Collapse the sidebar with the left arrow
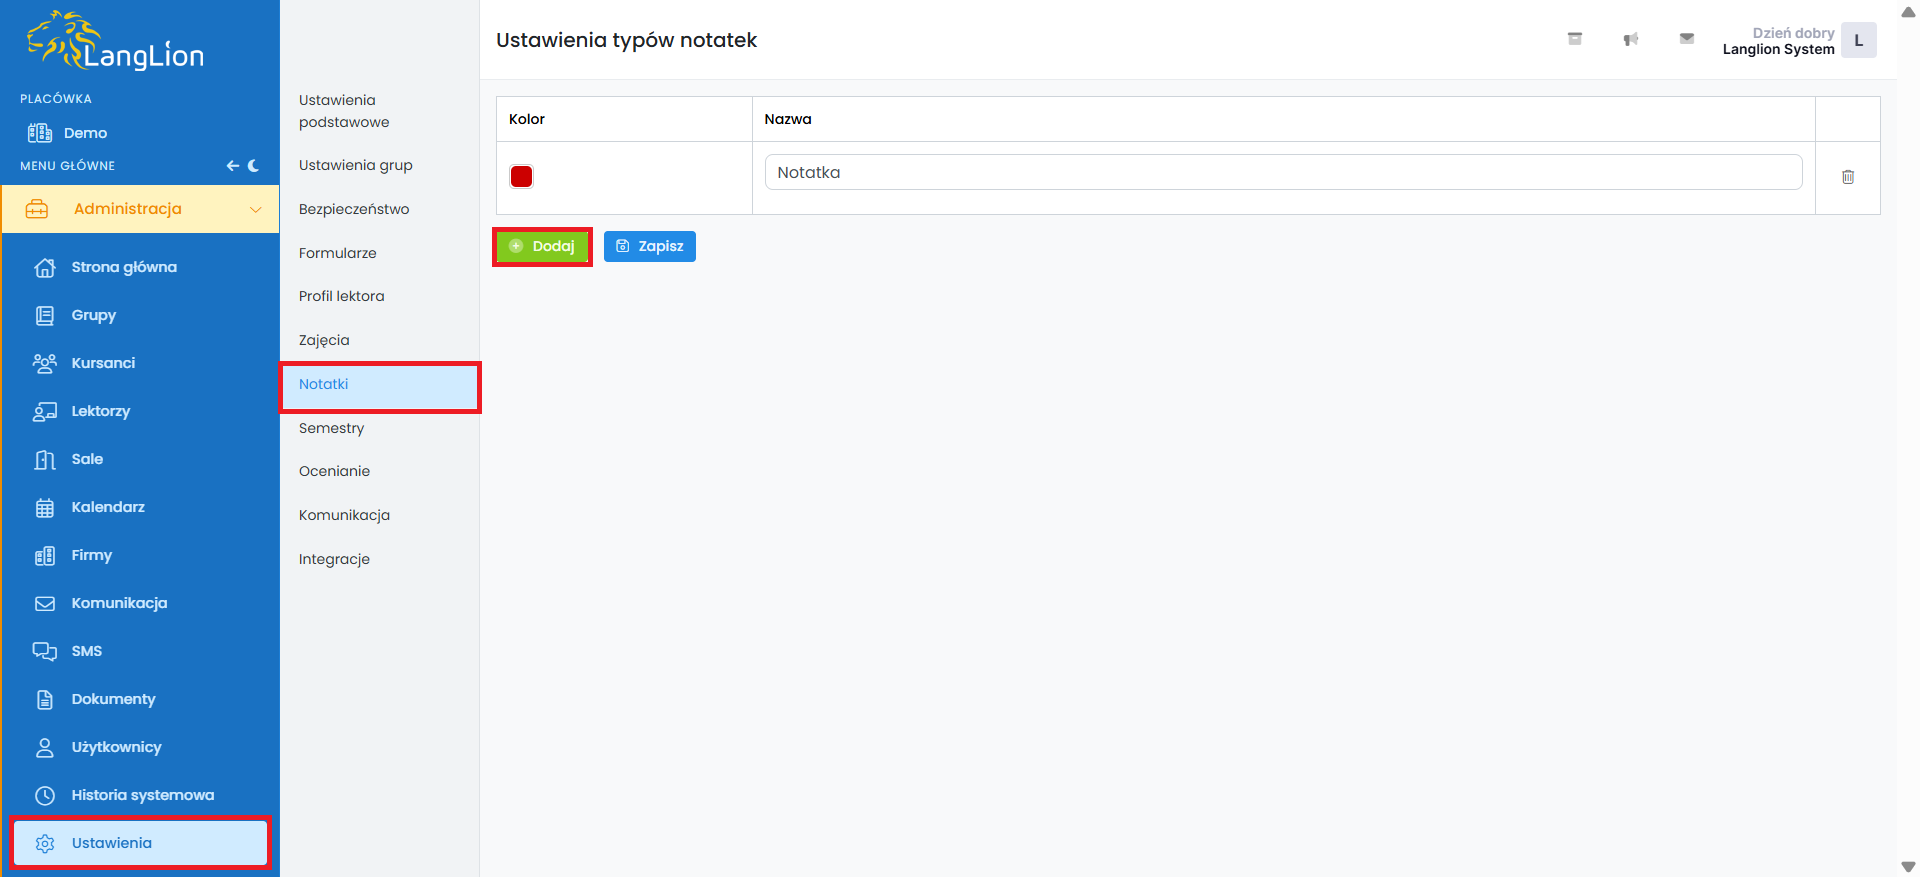The width and height of the screenshot is (1920, 877). [232, 166]
